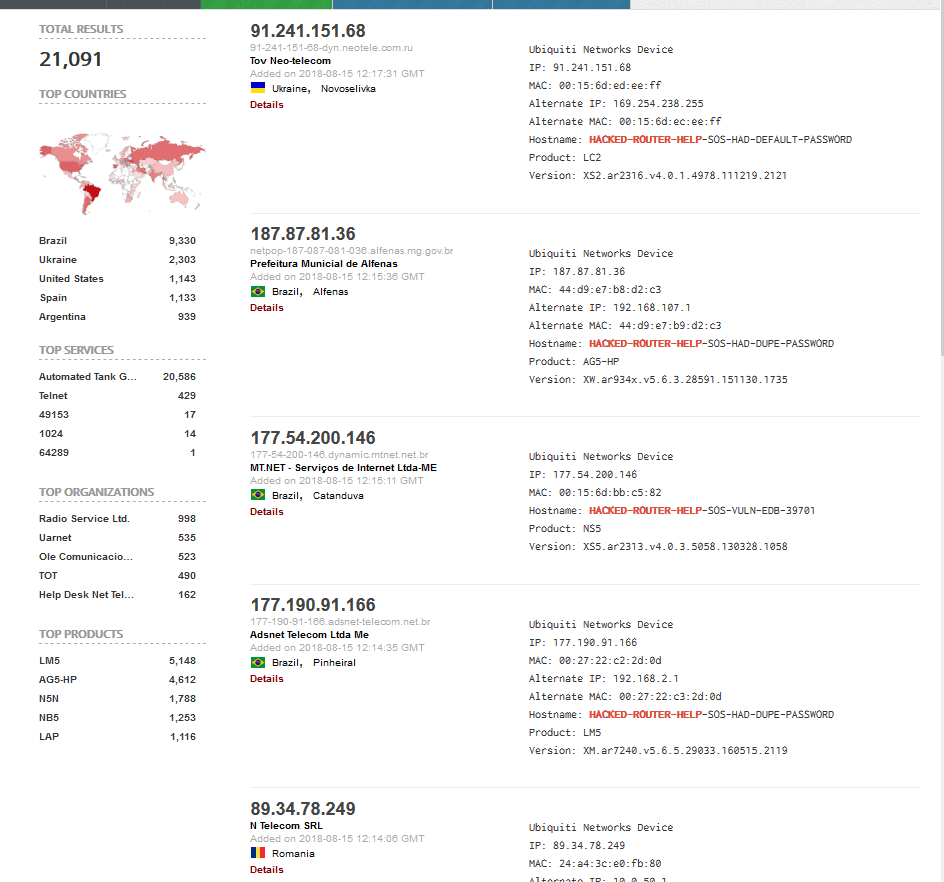944x882 pixels.
Task: Click the Brazil flag icon beside Pinheiral
Action: 258,662
